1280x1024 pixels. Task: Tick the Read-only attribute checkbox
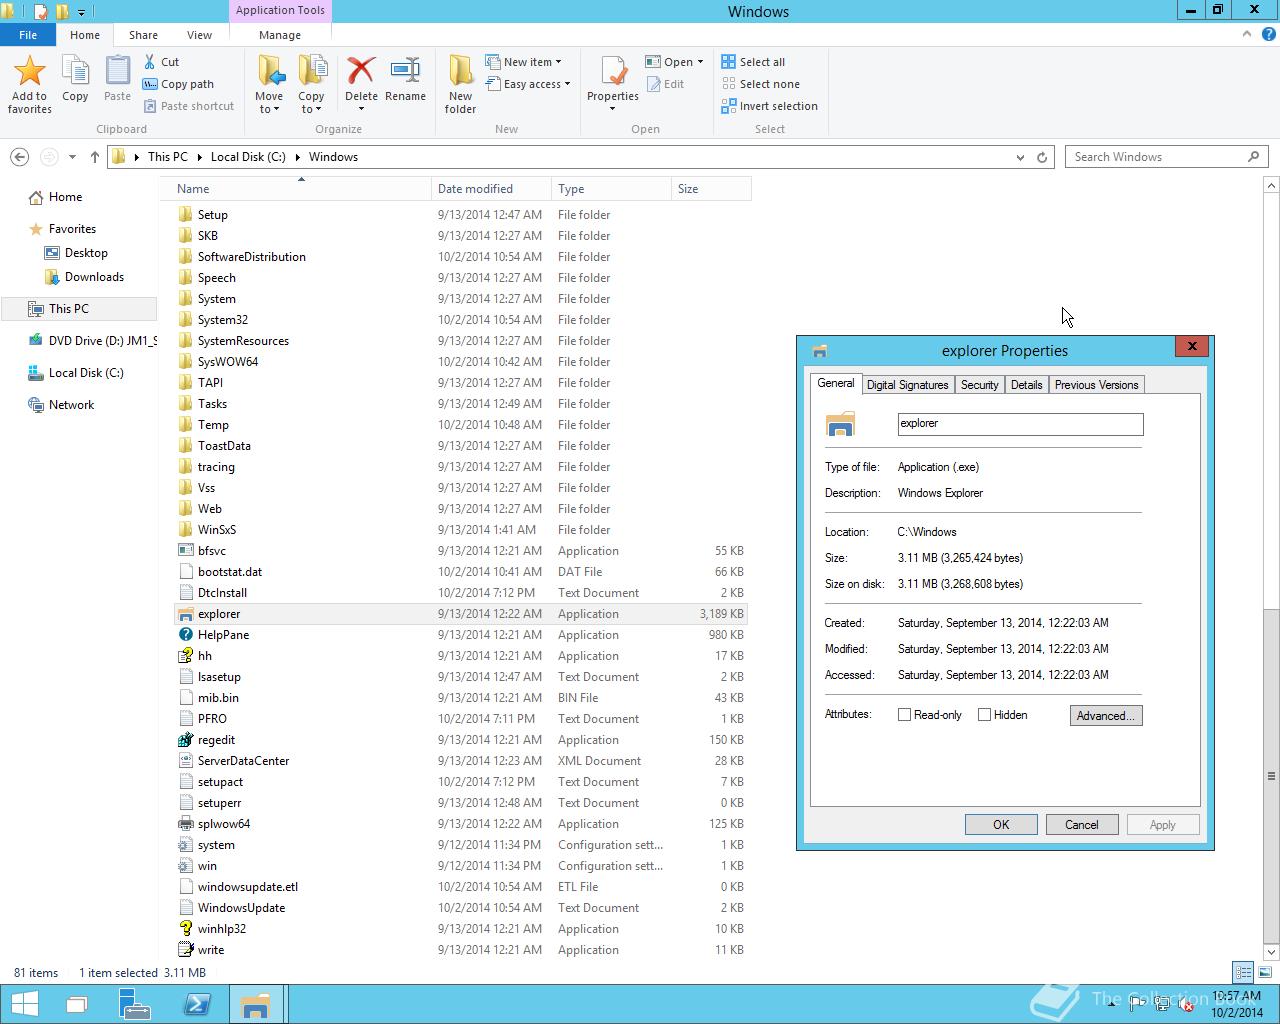[x=905, y=715]
